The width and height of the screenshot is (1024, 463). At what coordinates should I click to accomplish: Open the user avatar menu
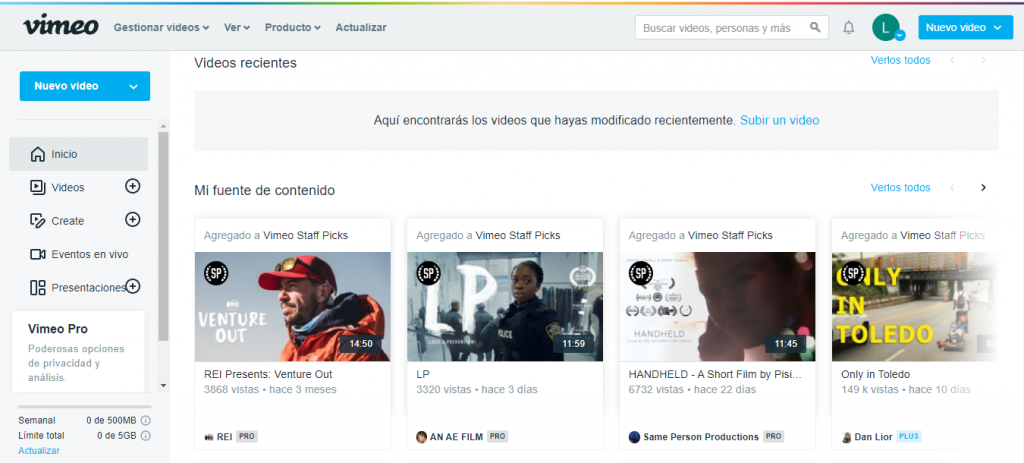click(x=888, y=27)
